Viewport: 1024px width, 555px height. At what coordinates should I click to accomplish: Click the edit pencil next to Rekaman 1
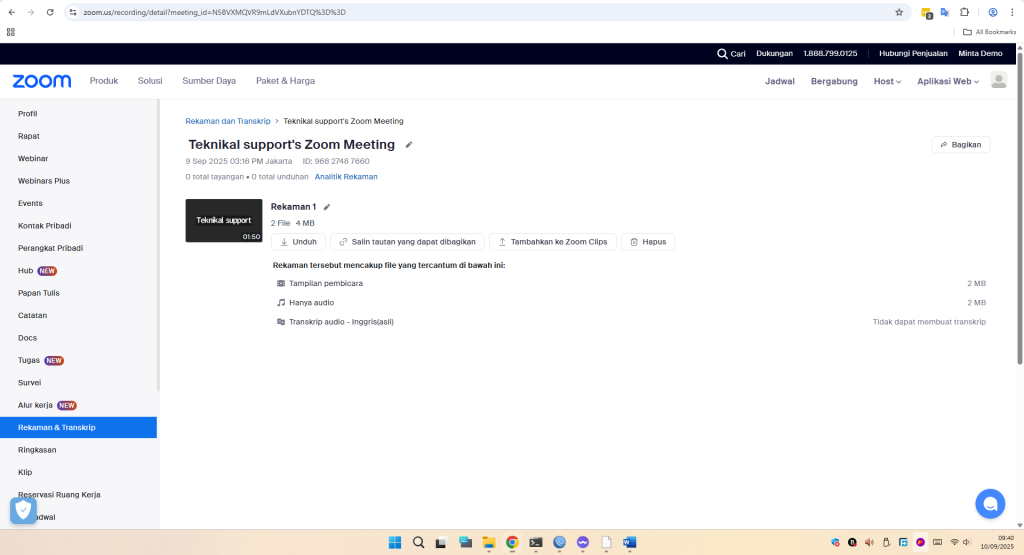(x=326, y=207)
